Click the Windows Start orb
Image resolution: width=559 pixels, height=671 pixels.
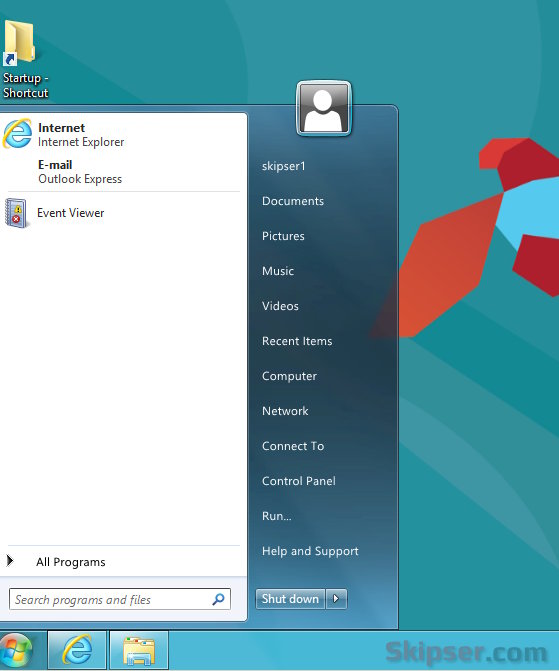(x=16, y=650)
